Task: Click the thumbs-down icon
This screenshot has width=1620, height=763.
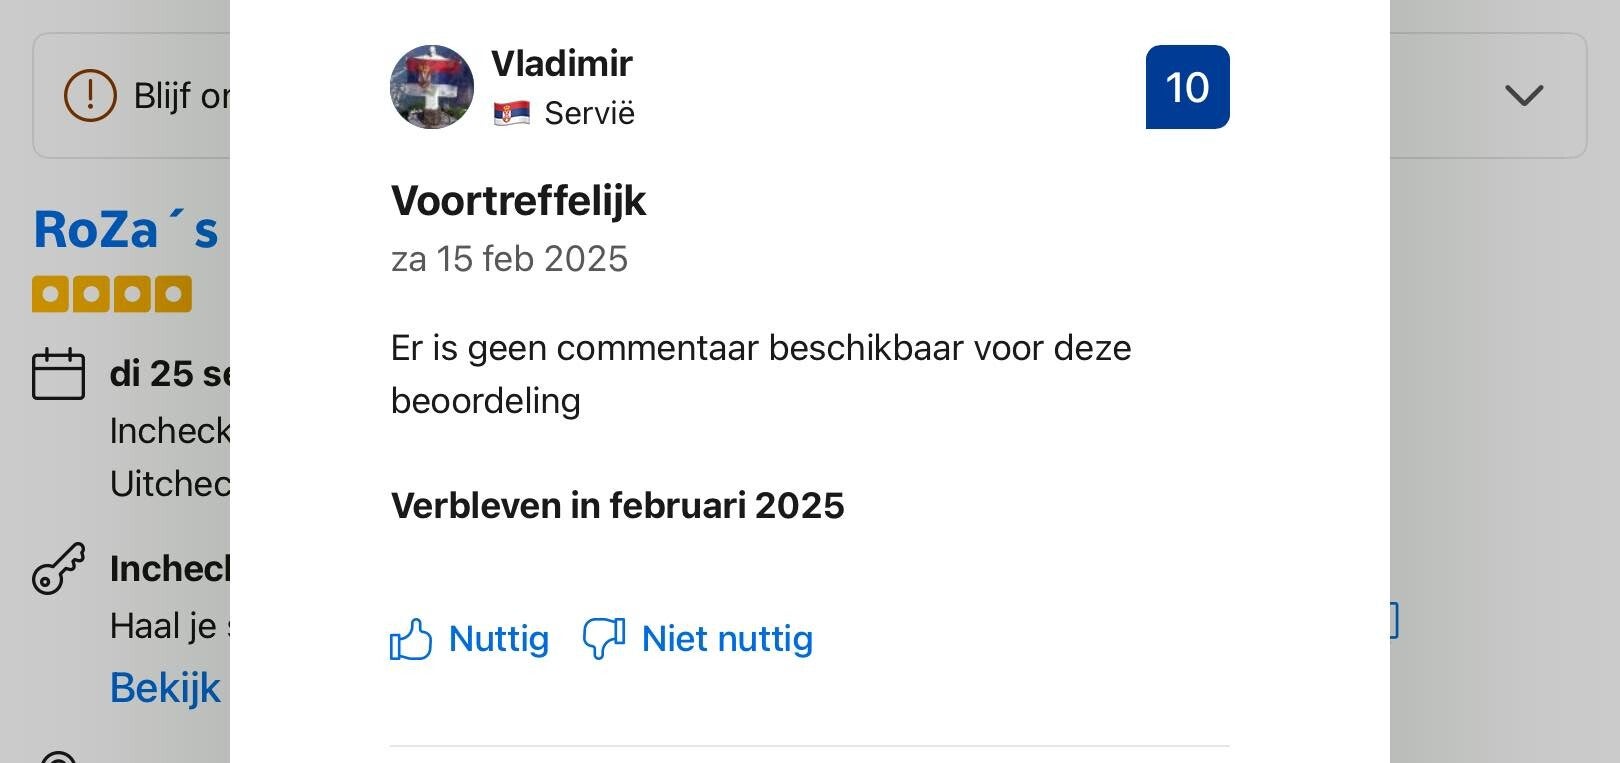Action: (604, 638)
